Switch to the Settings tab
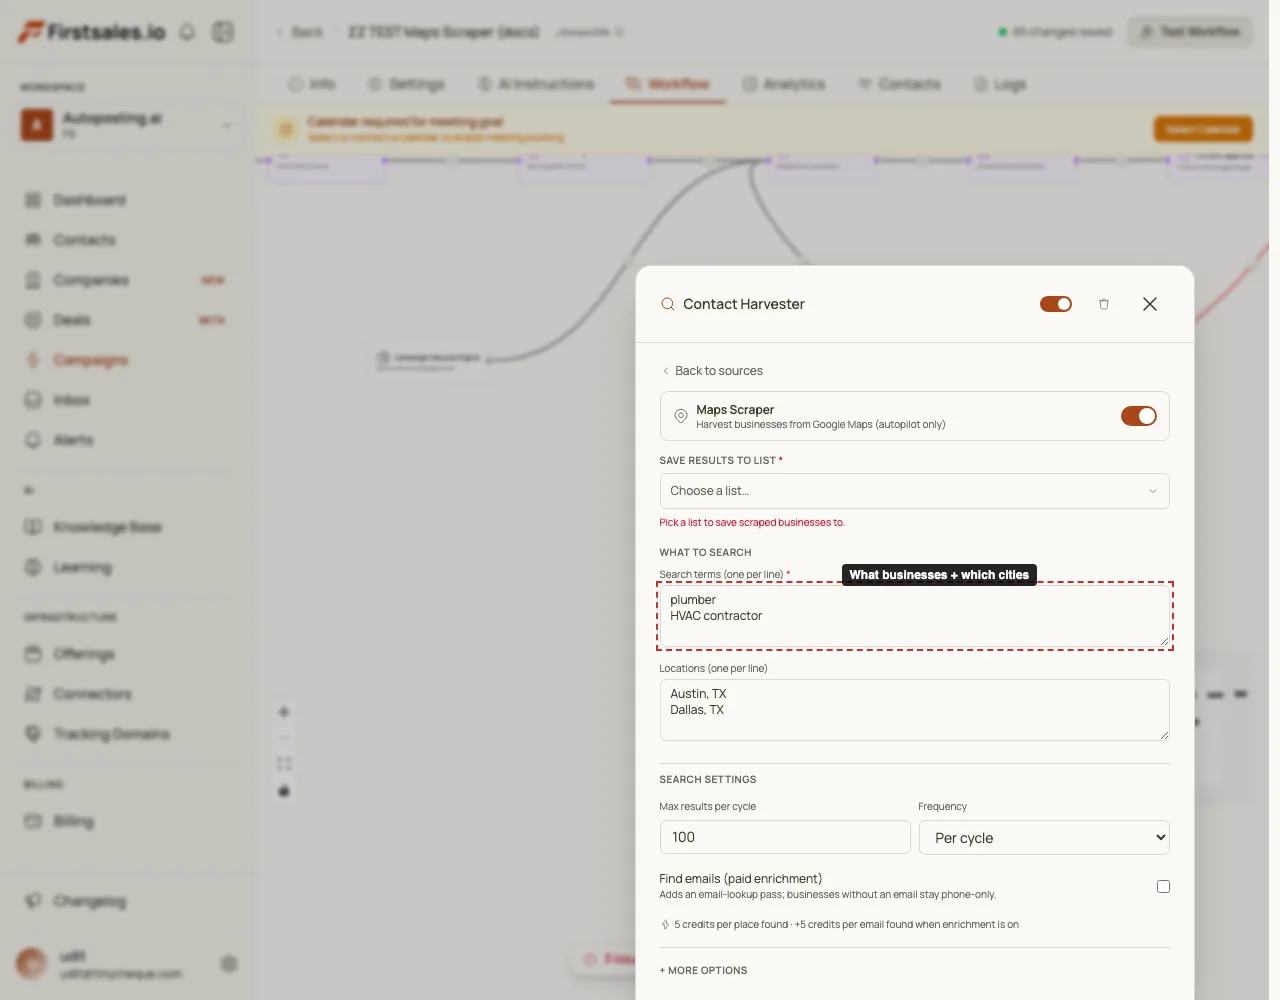This screenshot has height=1000, width=1280. tap(406, 84)
